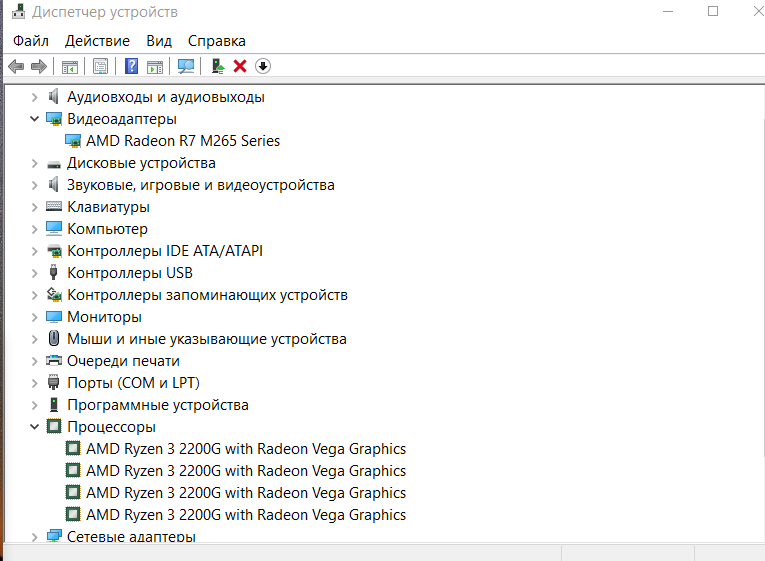Viewport: 765px width, 561px height.
Task: Select Контроллеры IDE ATA/ATAPI label
Action: point(165,251)
